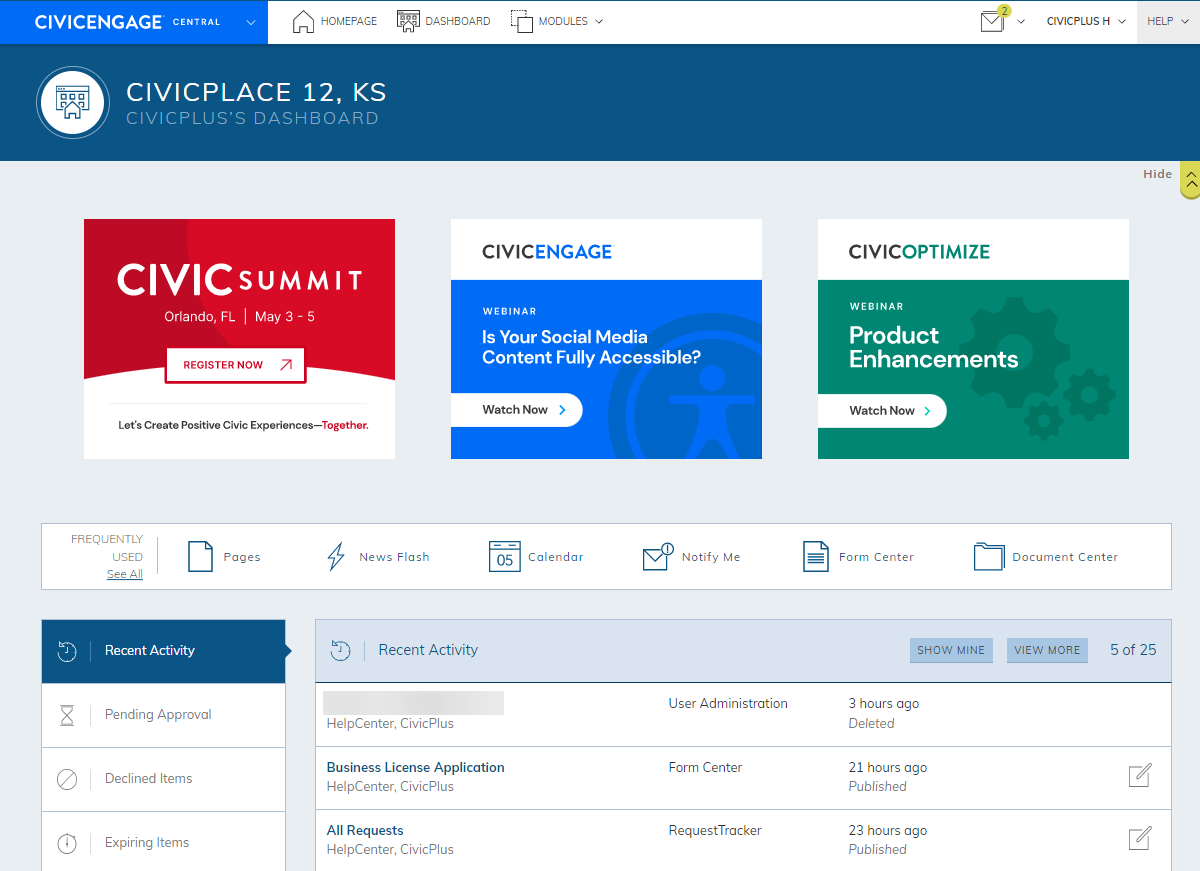Click the View More button
This screenshot has width=1200, height=871.
[1047, 650]
